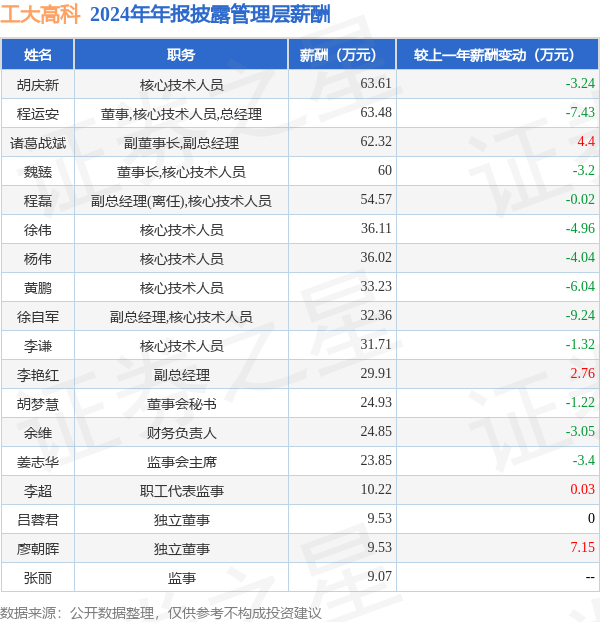Click red salary change value 7.15
This screenshot has width=600, height=622.
pos(582,547)
